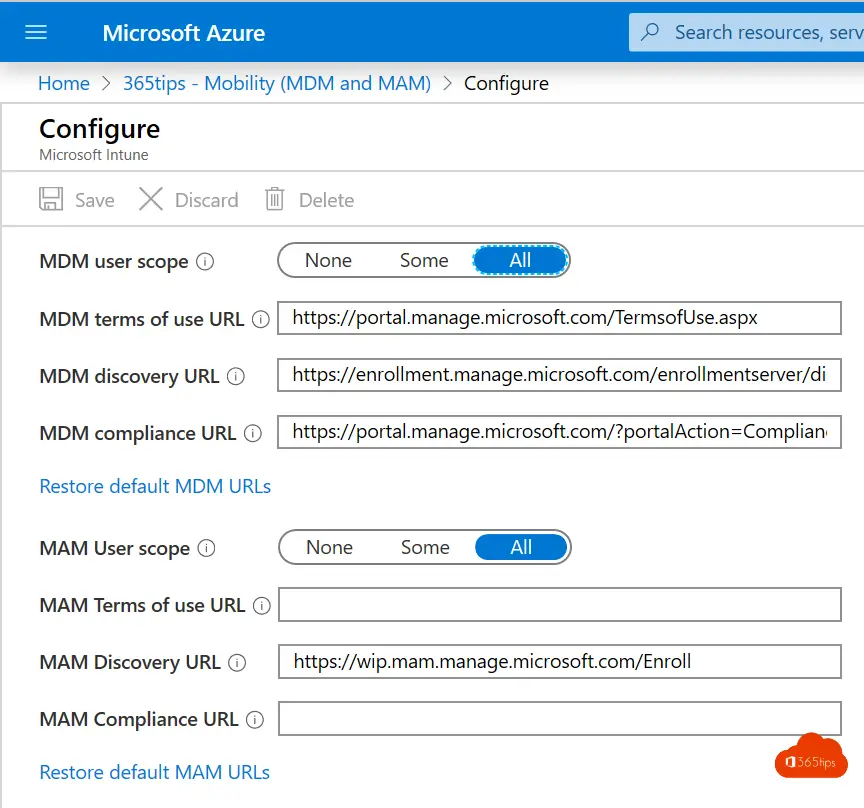This screenshot has width=864, height=808.
Task: Click the empty MAM Compliance URL field
Action: pyautogui.click(x=560, y=718)
